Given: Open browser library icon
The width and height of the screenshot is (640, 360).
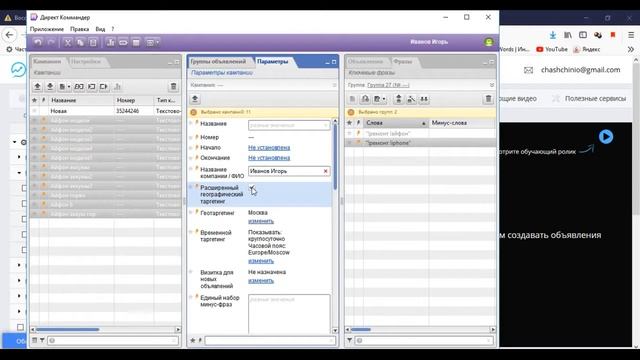Looking at the screenshot, I should click(568, 35).
